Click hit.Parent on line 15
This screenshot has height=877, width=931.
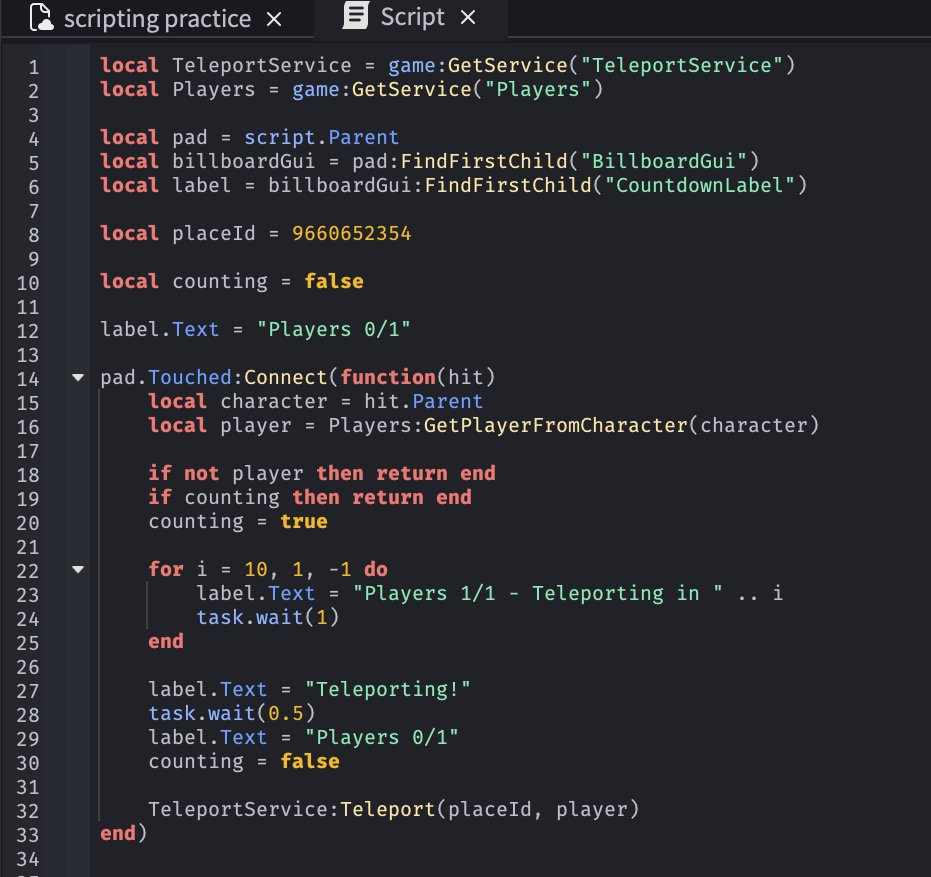coord(423,401)
